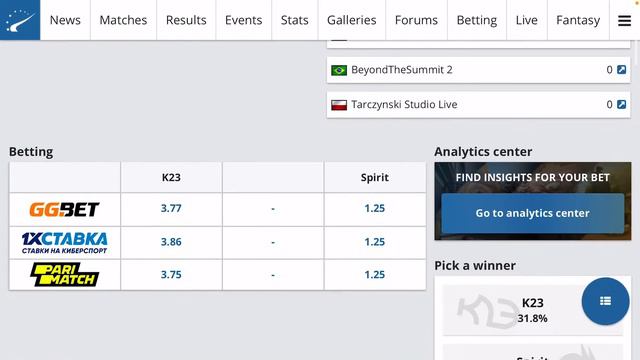
Task: Pick K23 as the winner
Action: (533, 310)
